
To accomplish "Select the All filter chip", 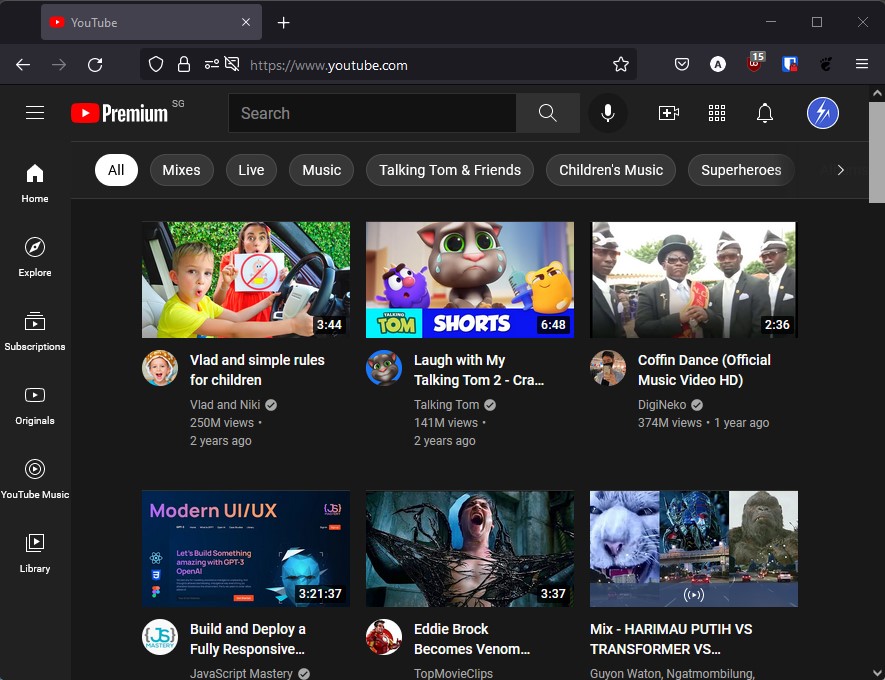I will (116, 170).
